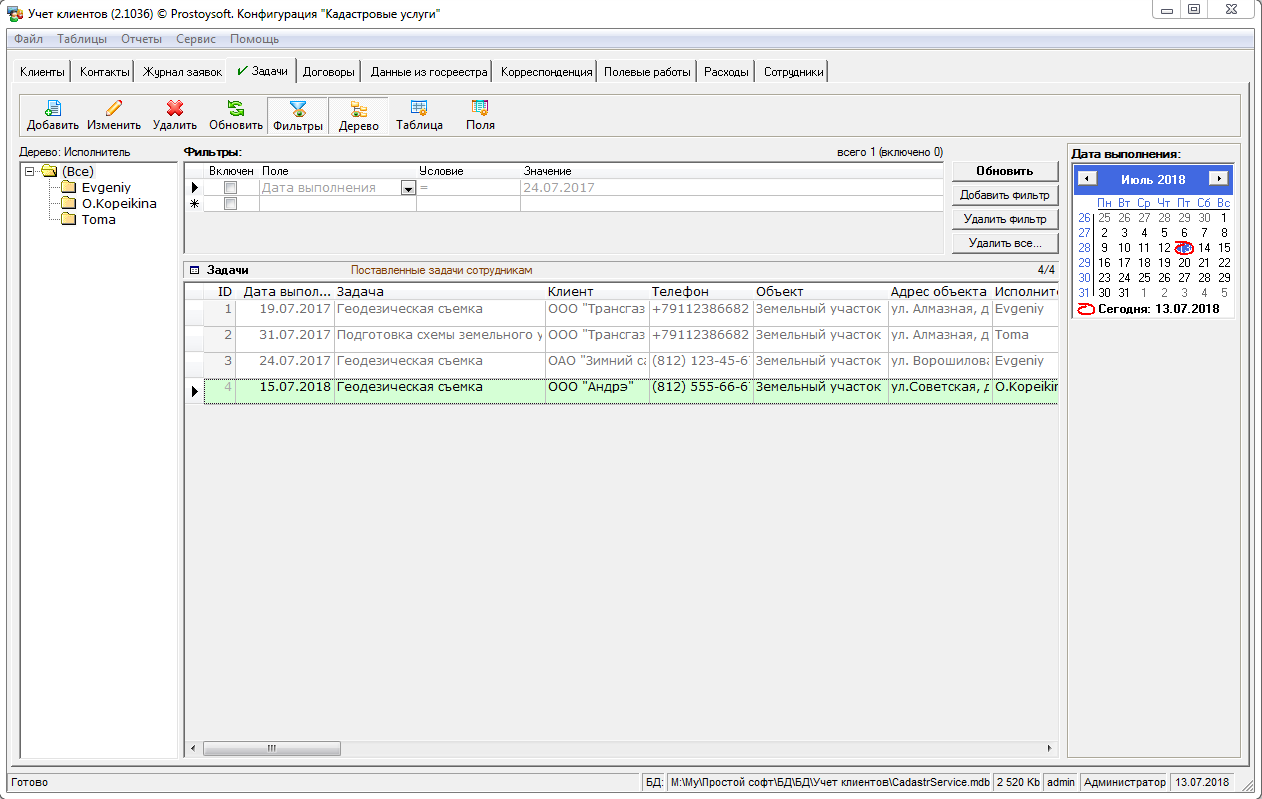Click the Обновить refresh toolbar icon

coord(235,109)
